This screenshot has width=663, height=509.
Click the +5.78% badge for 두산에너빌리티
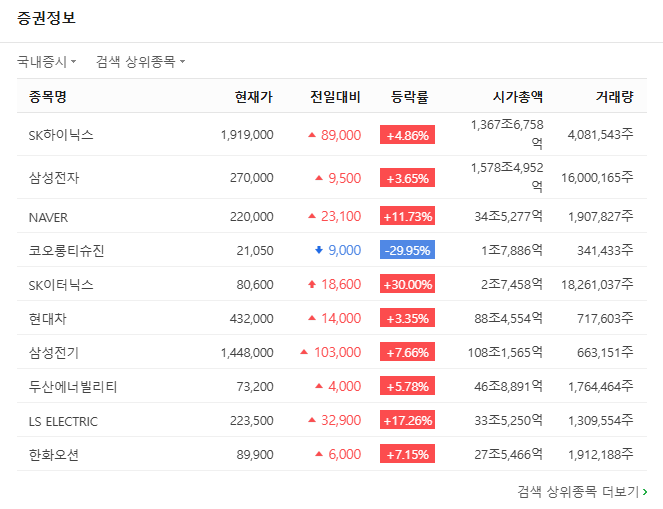click(407, 386)
